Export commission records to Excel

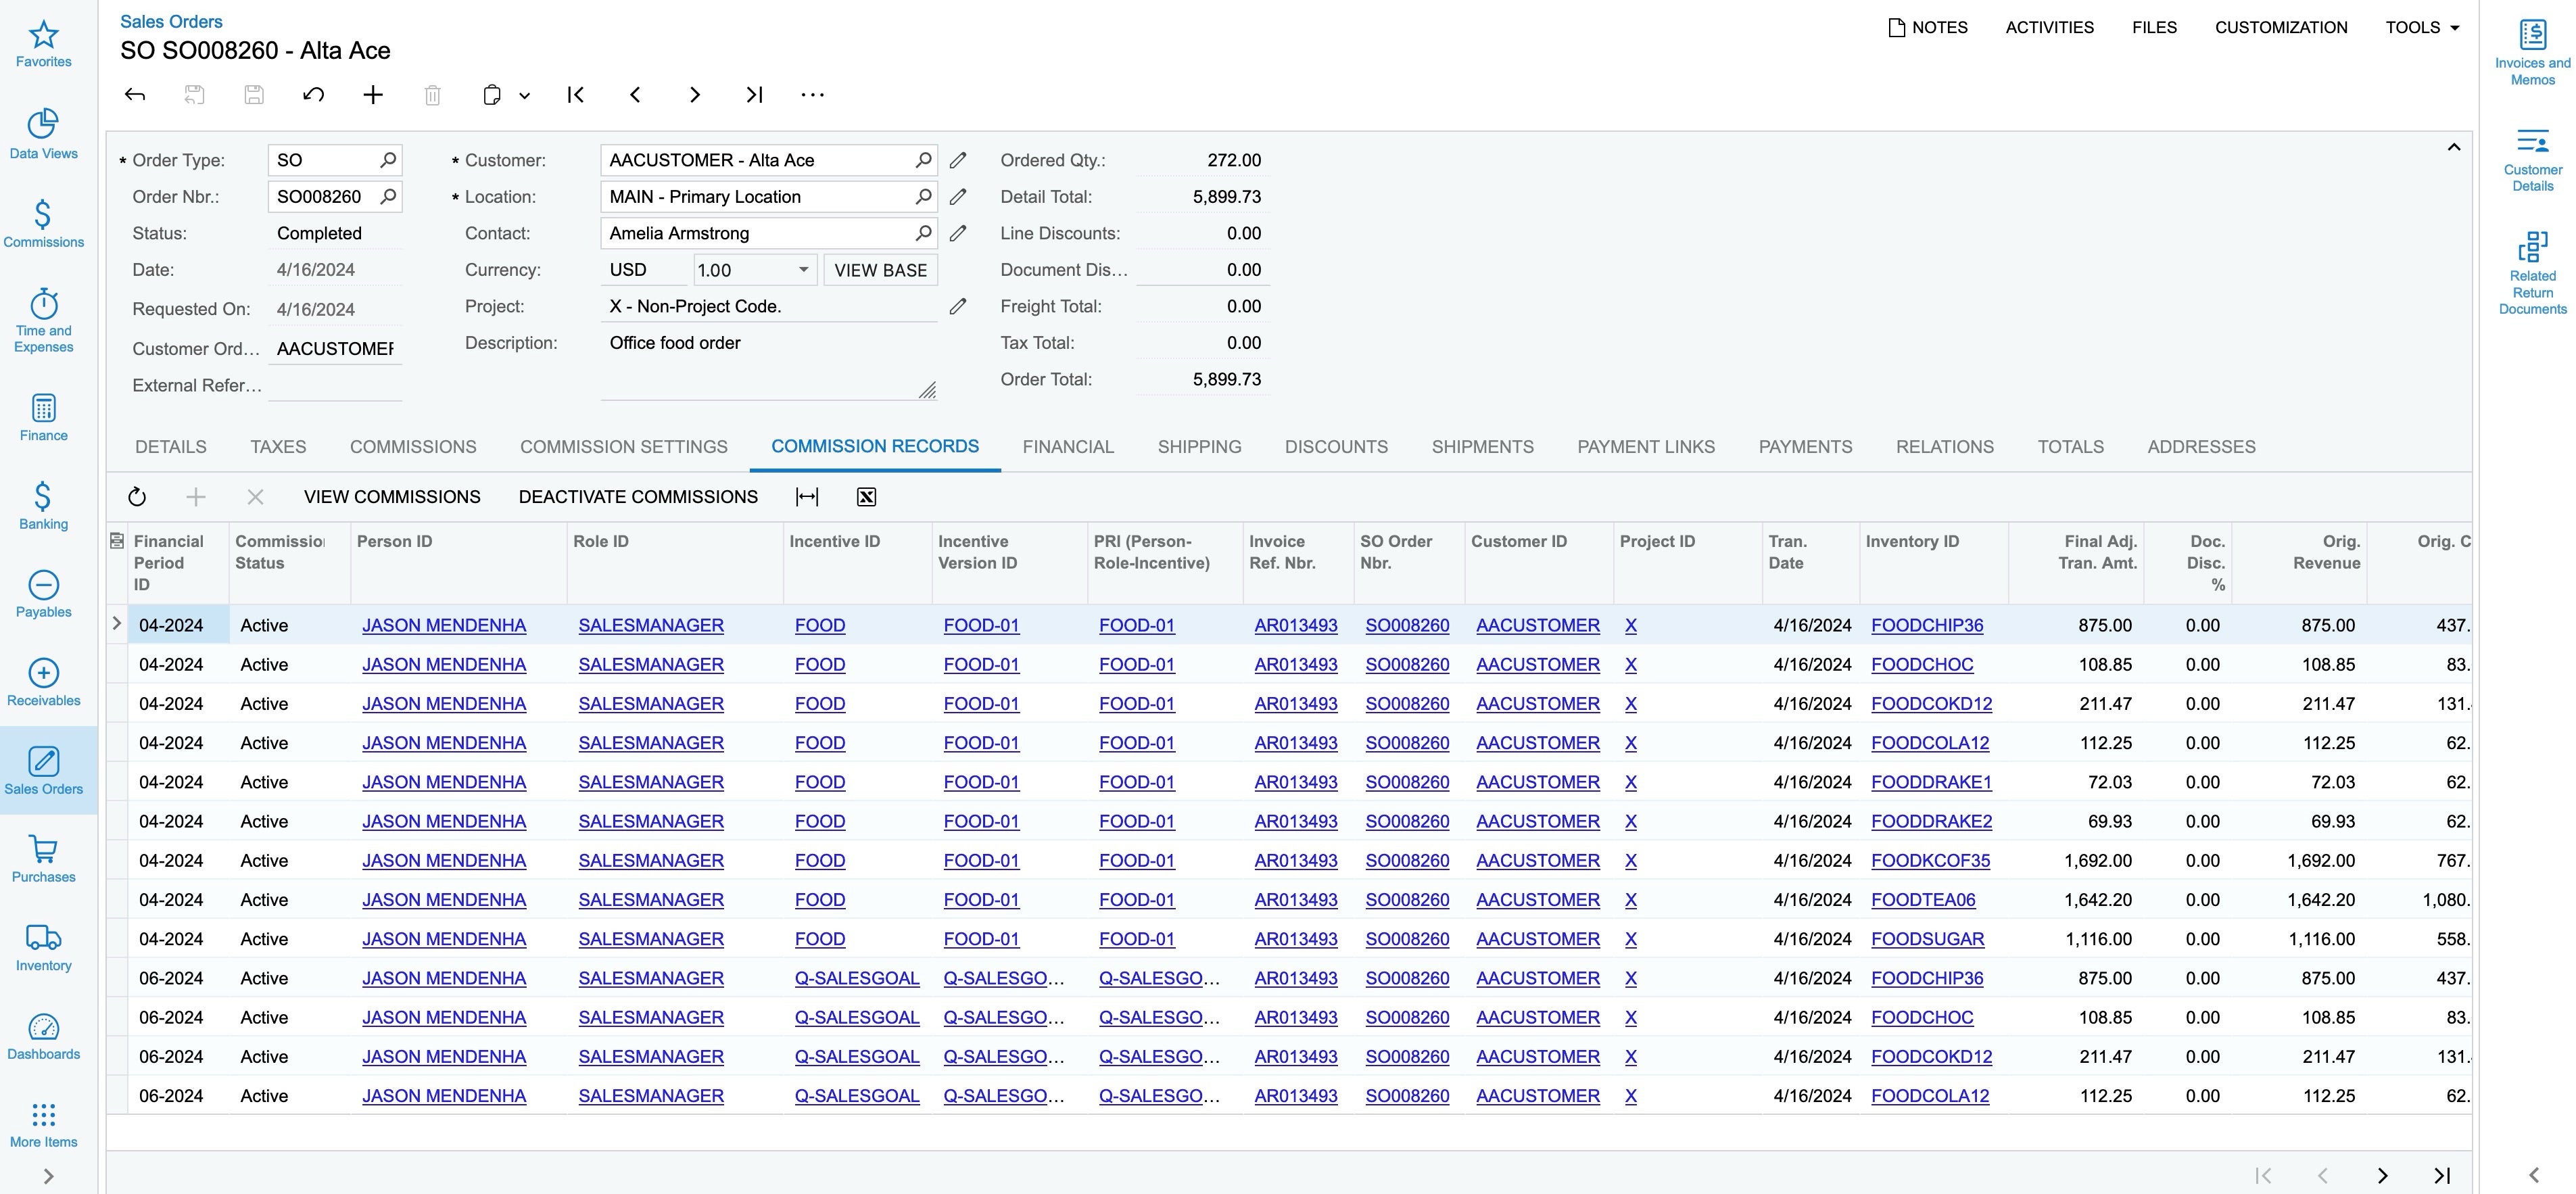point(865,496)
